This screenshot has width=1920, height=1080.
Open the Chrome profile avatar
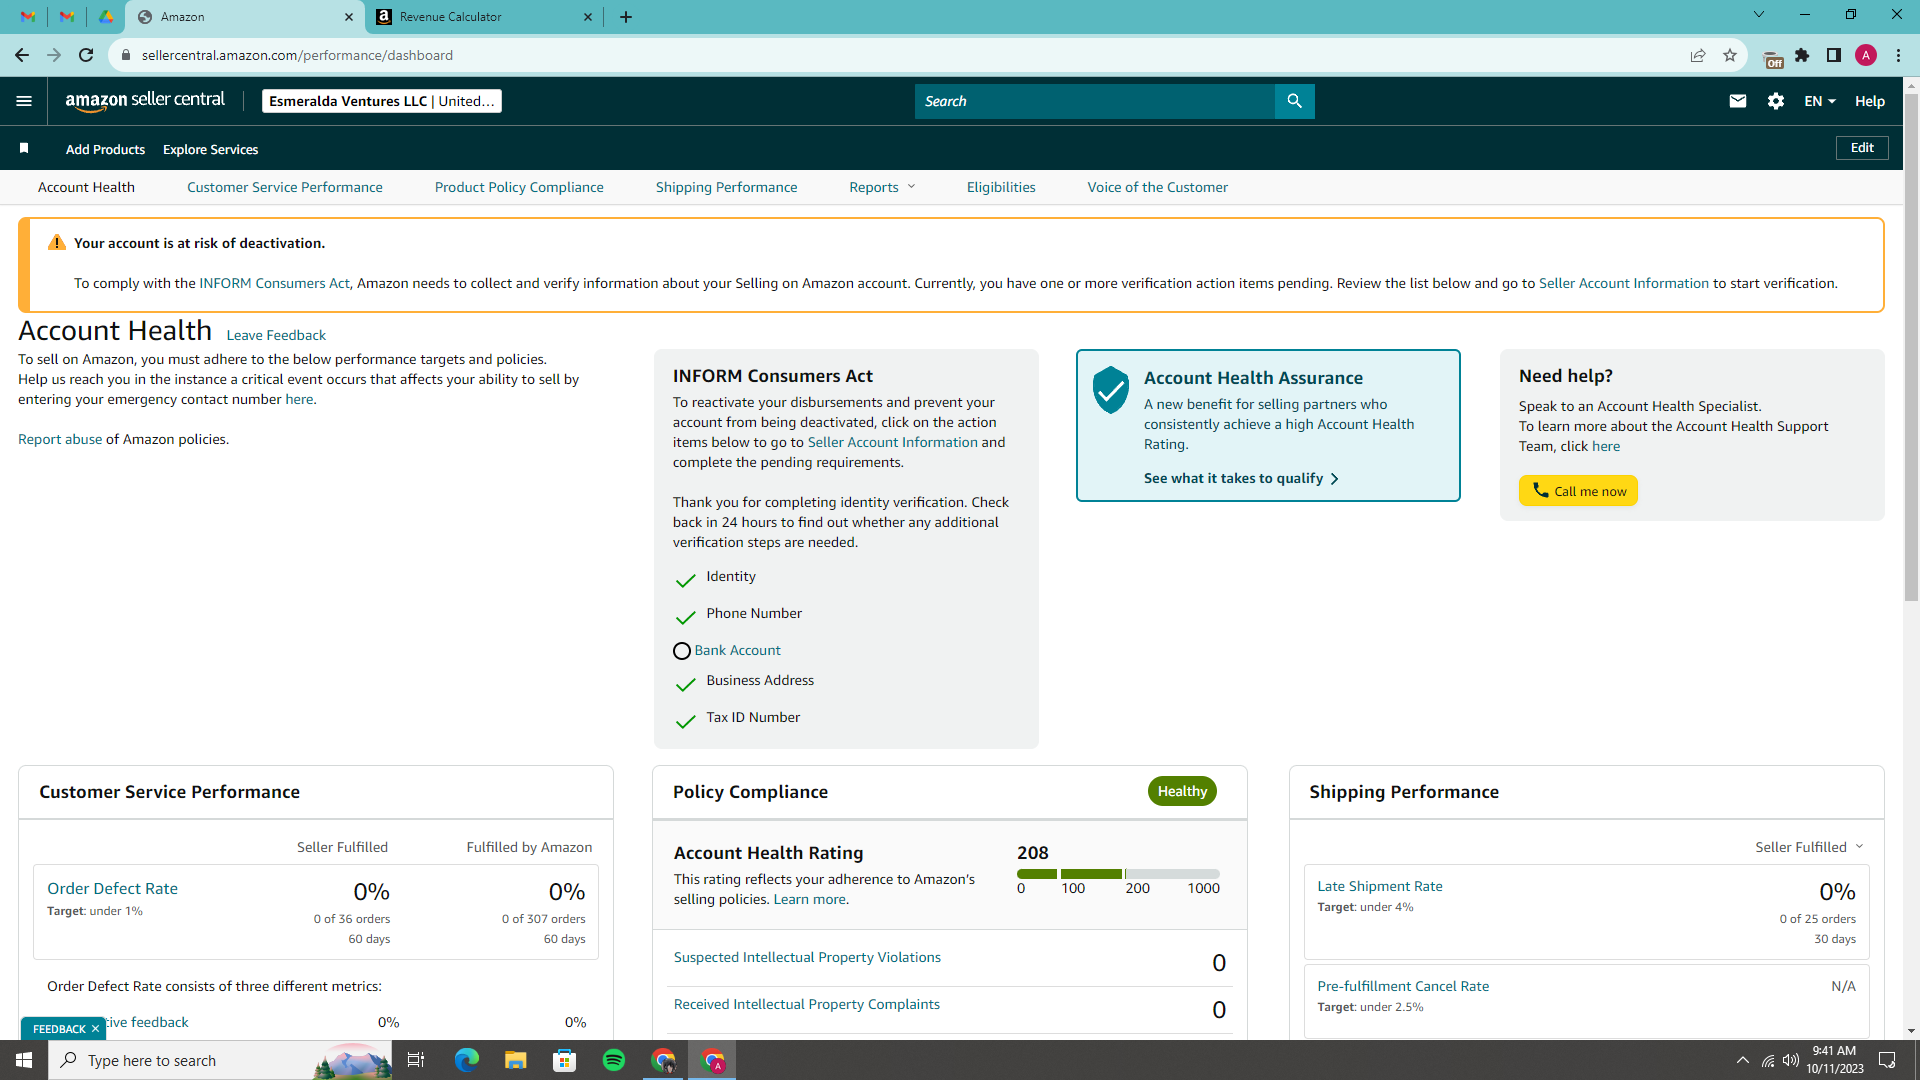[1865, 55]
